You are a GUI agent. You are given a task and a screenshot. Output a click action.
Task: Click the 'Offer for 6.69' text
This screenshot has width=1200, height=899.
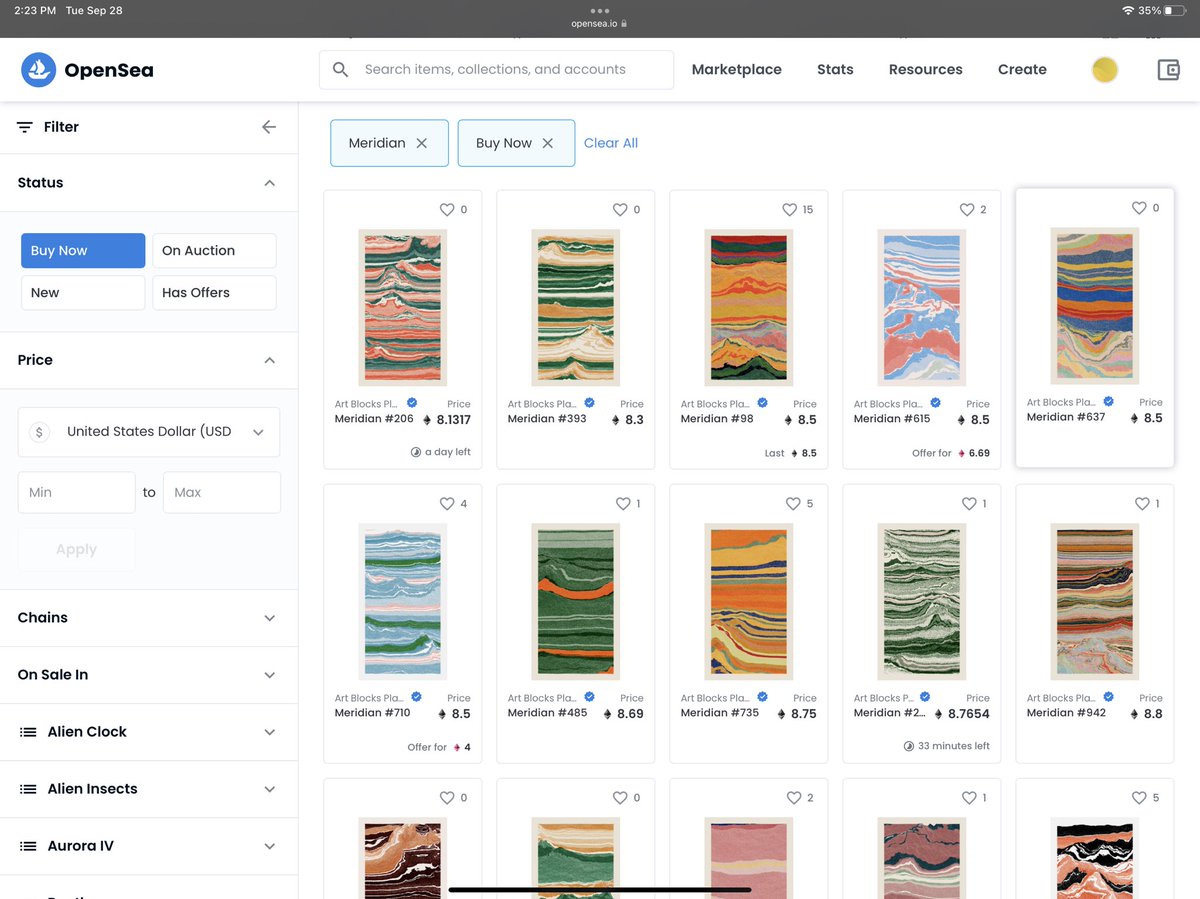[x=951, y=453]
